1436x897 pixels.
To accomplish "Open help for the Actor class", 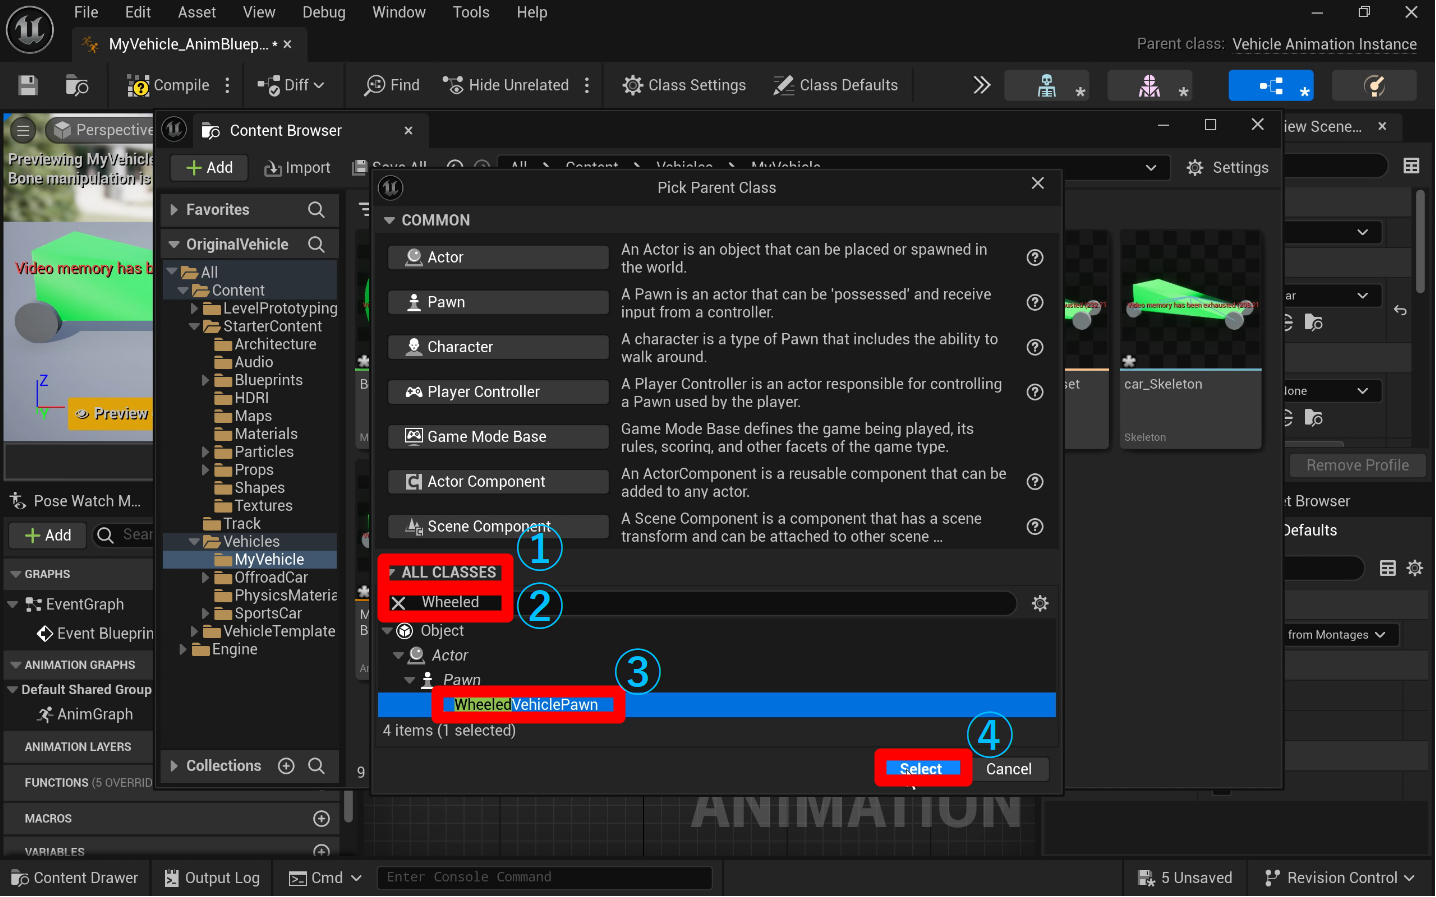I will [1035, 258].
